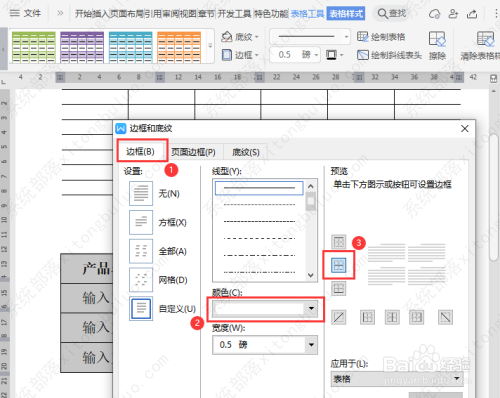The image size is (500, 398).
Task: Expand hidden quick-access tools chevron
Action: point(60,13)
